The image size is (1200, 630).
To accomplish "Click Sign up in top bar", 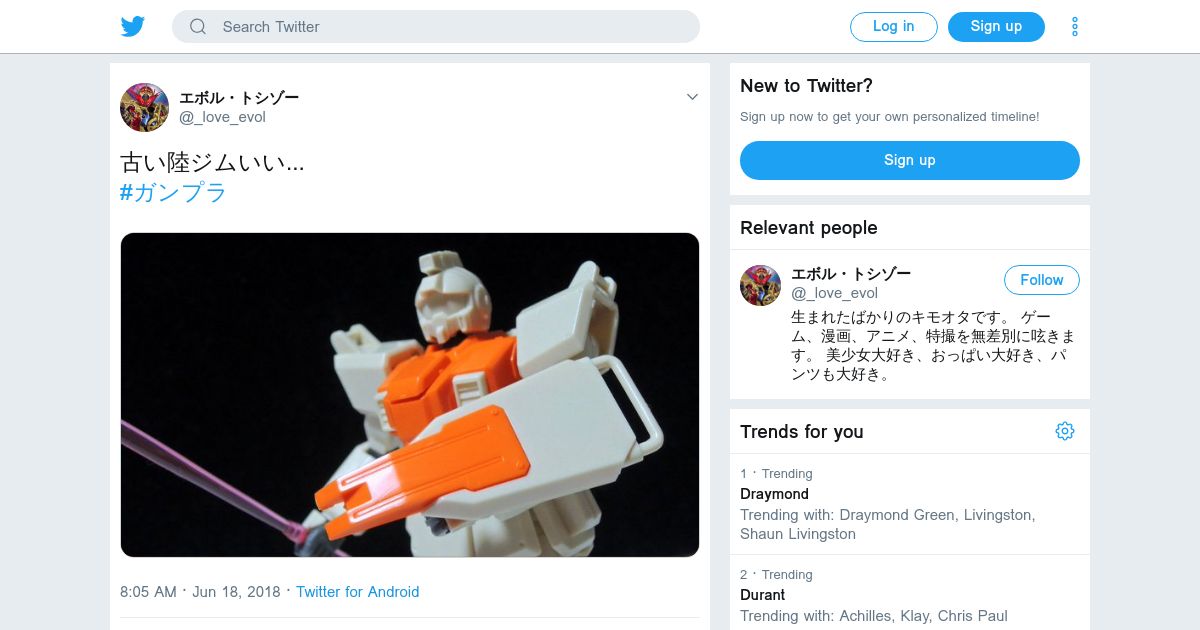I will 996,27.
